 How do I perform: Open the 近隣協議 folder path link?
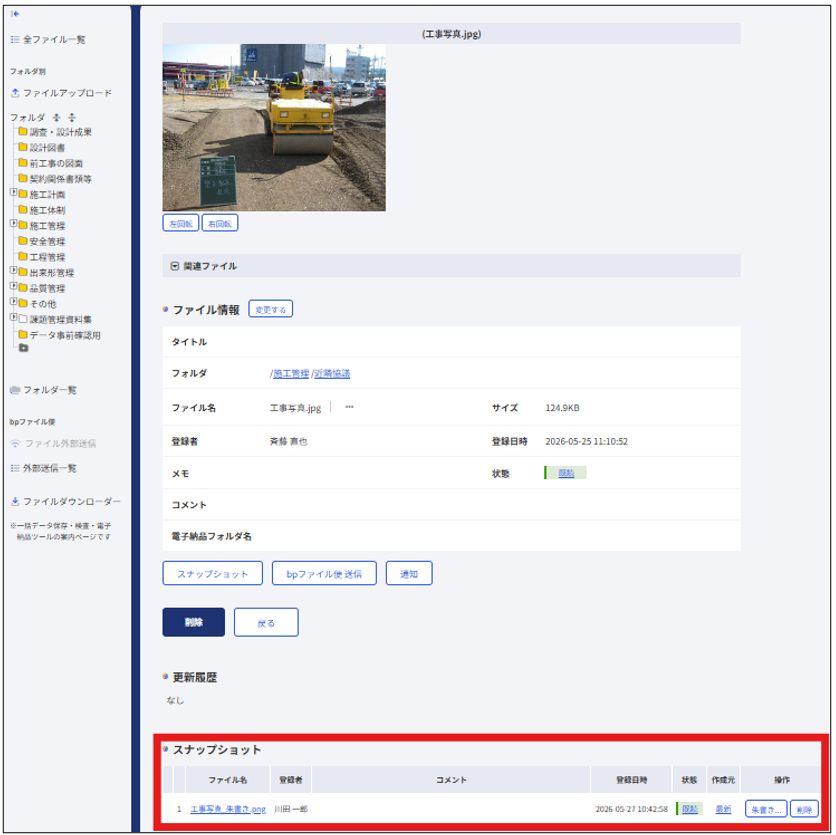click(x=332, y=373)
